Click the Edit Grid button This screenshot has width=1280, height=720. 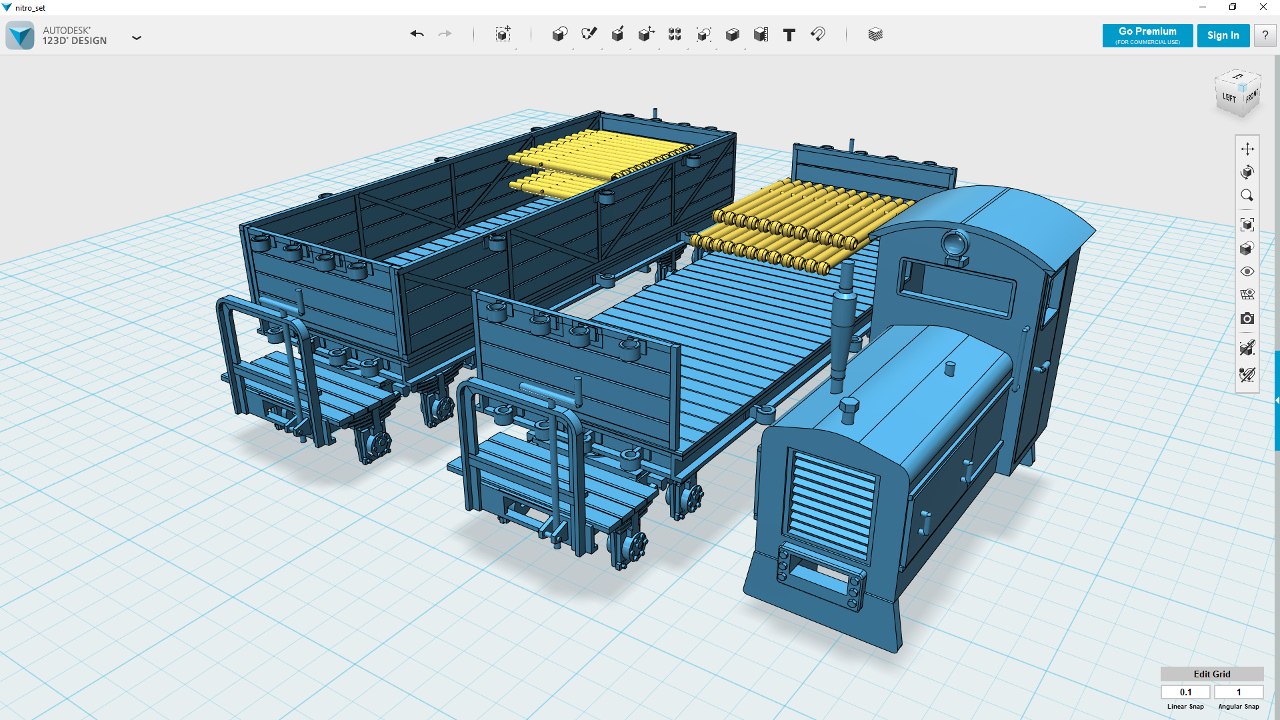tap(1212, 674)
